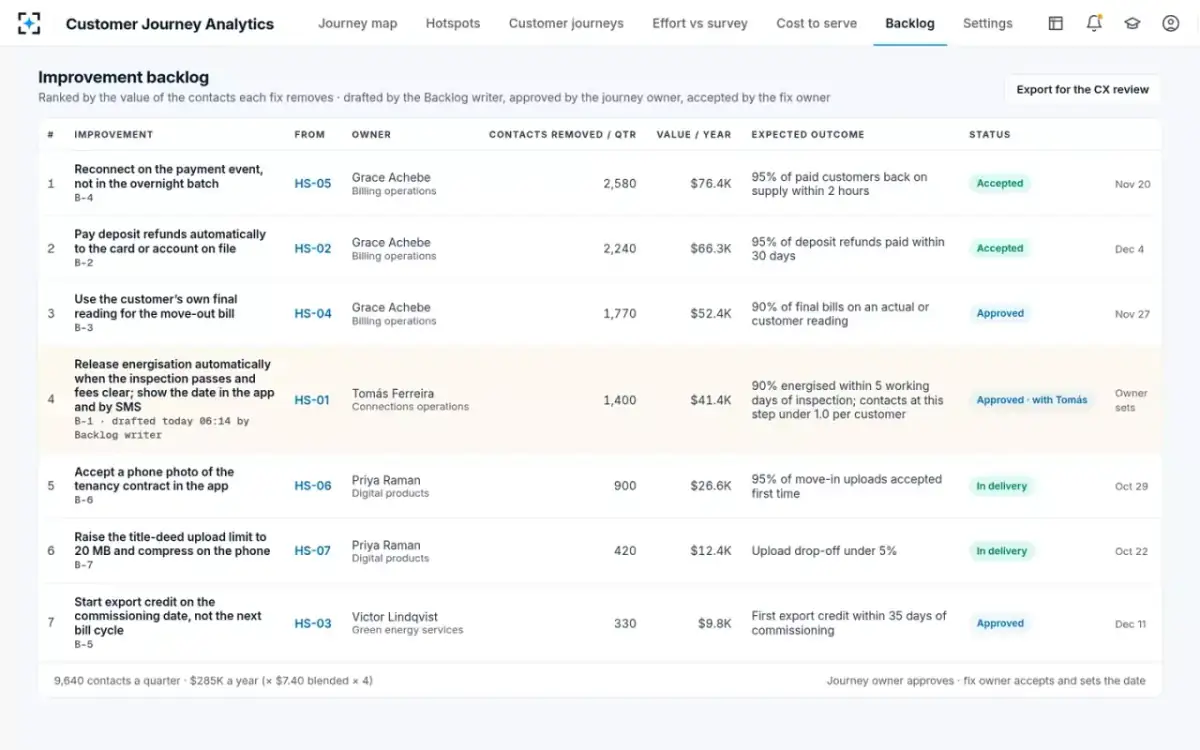The image size is (1200, 750).
Task: Click the Oct 29 date
Action: (1131, 486)
